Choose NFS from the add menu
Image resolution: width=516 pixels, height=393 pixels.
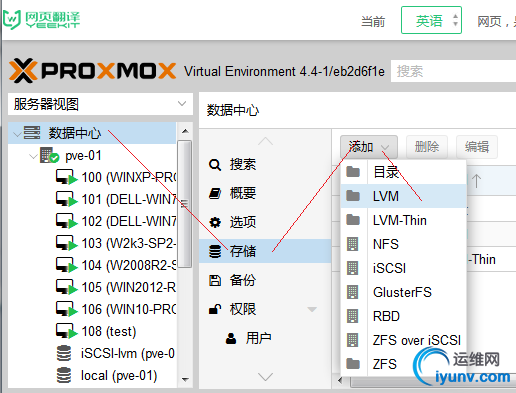(x=403, y=244)
